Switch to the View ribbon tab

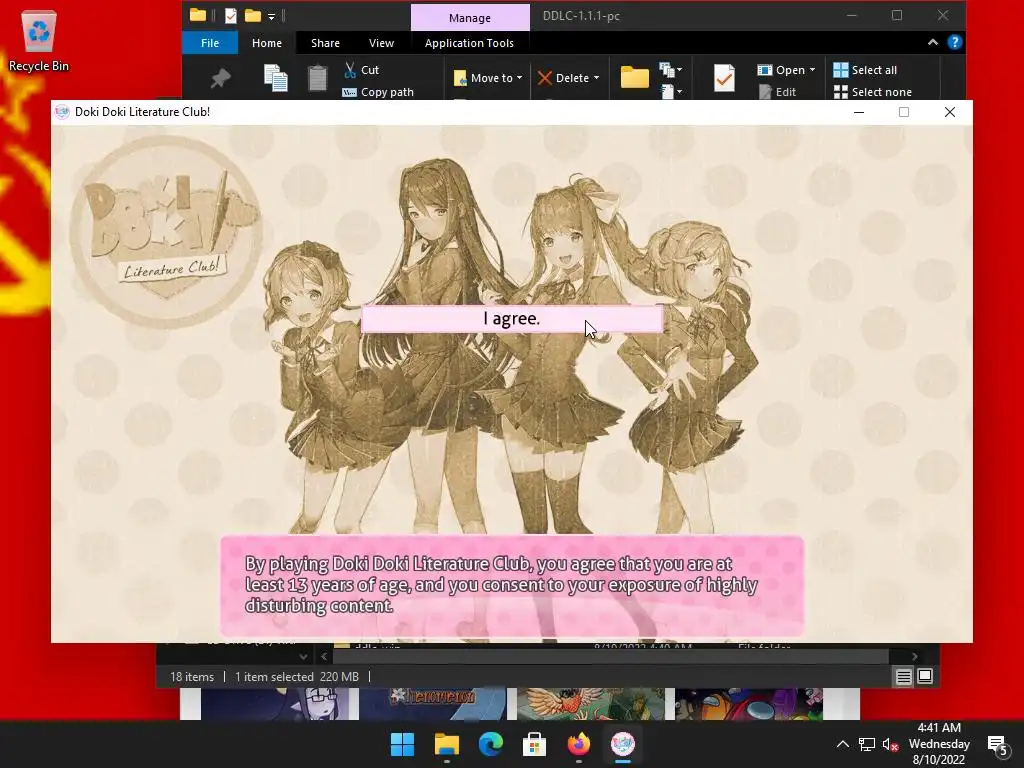pyautogui.click(x=381, y=43)
